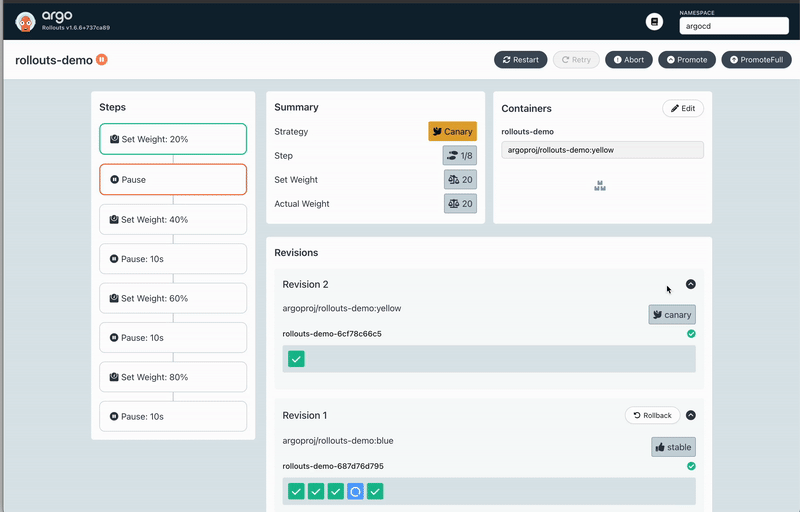Screen dimensions: 800x512
Task: Click the Actual Weight 20 badge
Action: pos(460,203)
